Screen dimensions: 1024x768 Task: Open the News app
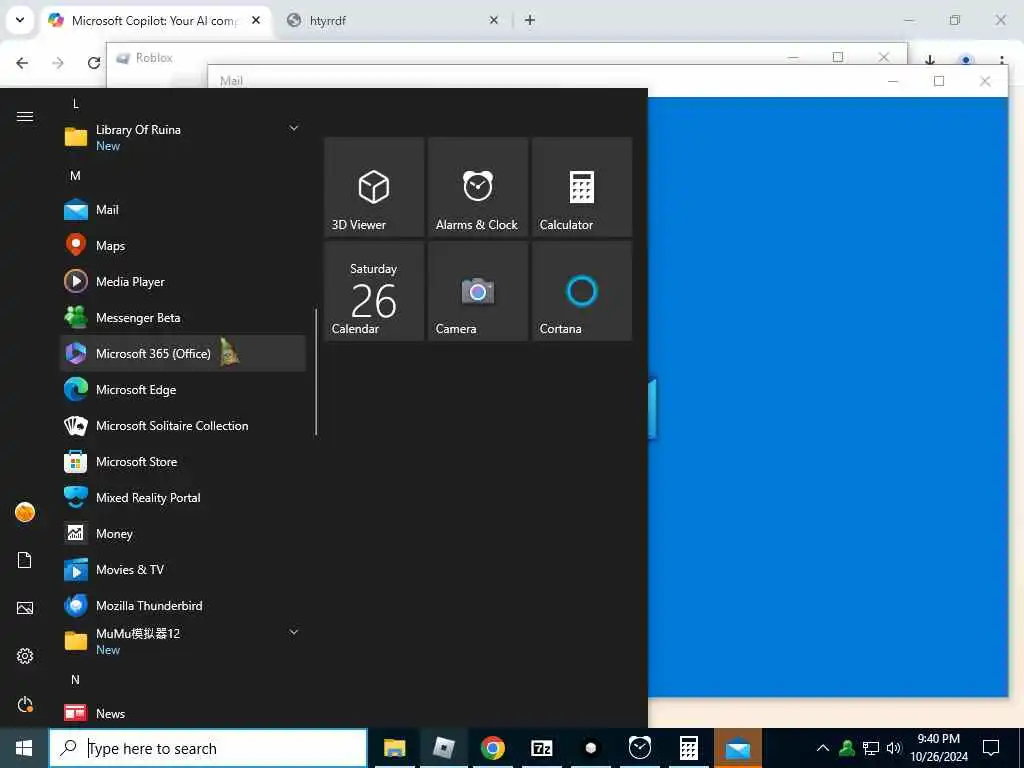click(x=183, y=713)
